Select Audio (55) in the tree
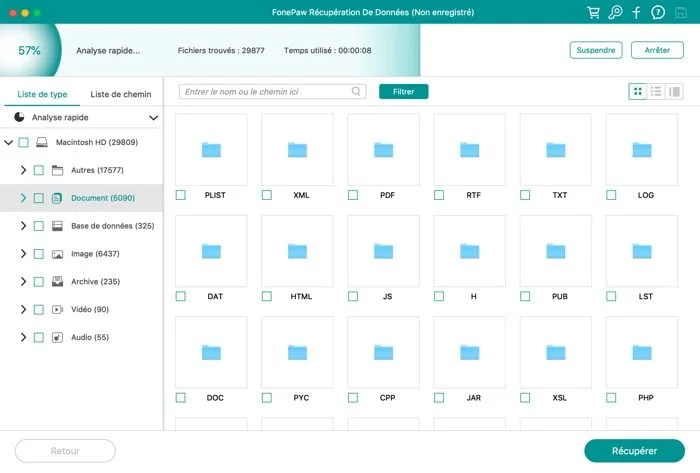Image resolution: width=700 pixels, height=473 pixels. pyautogui.click(x=90, y=337)
